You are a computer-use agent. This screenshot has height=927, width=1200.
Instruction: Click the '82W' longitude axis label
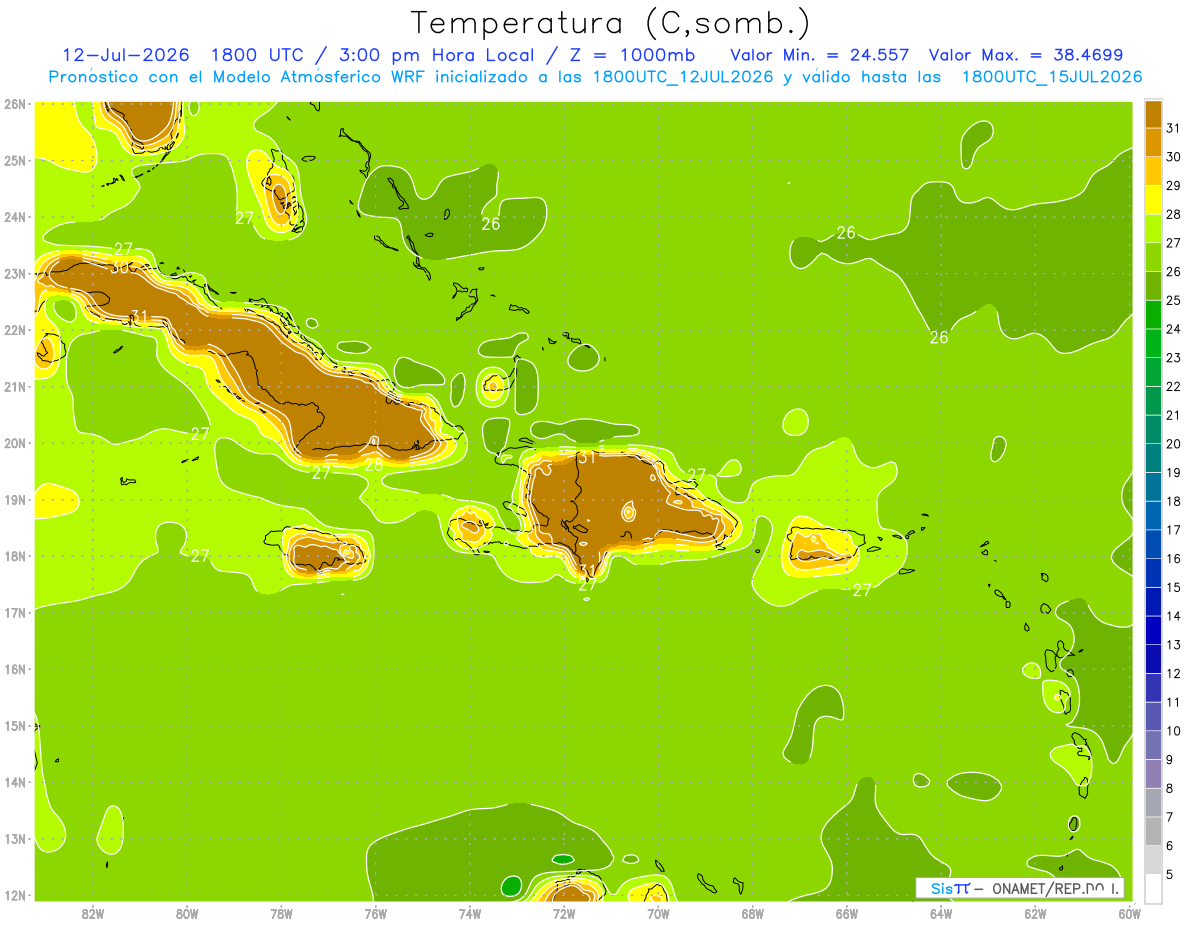coord(93,912)
